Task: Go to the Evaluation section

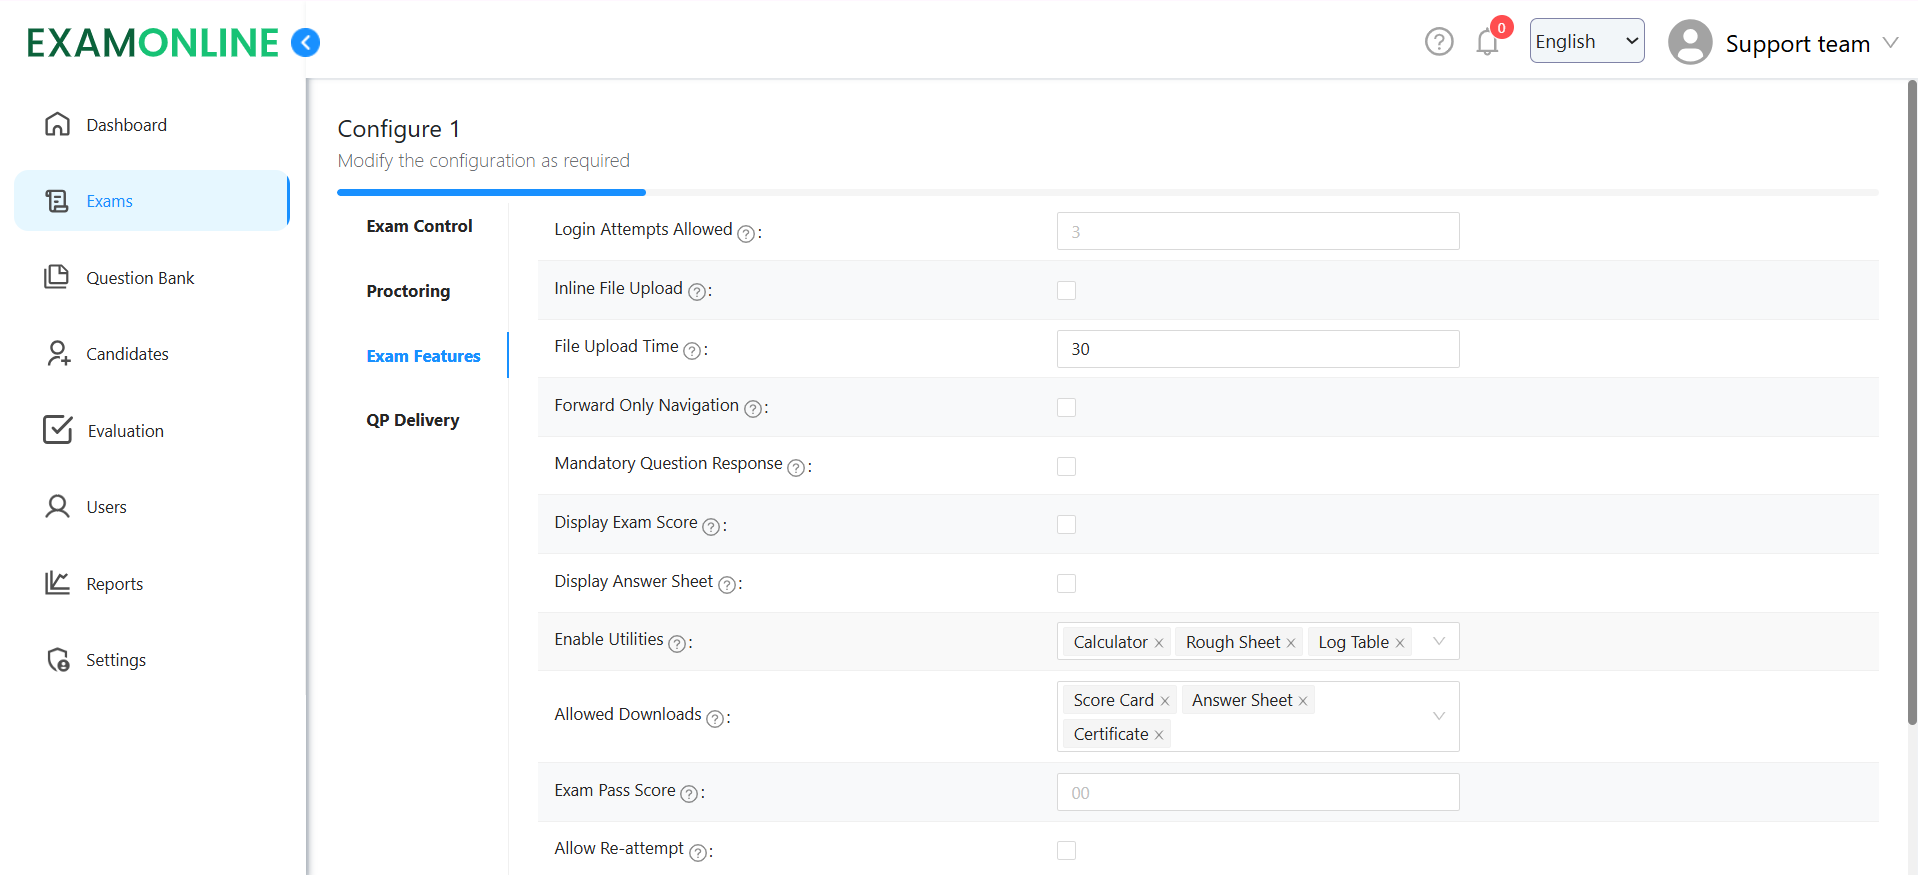Action: pos(125,431)
